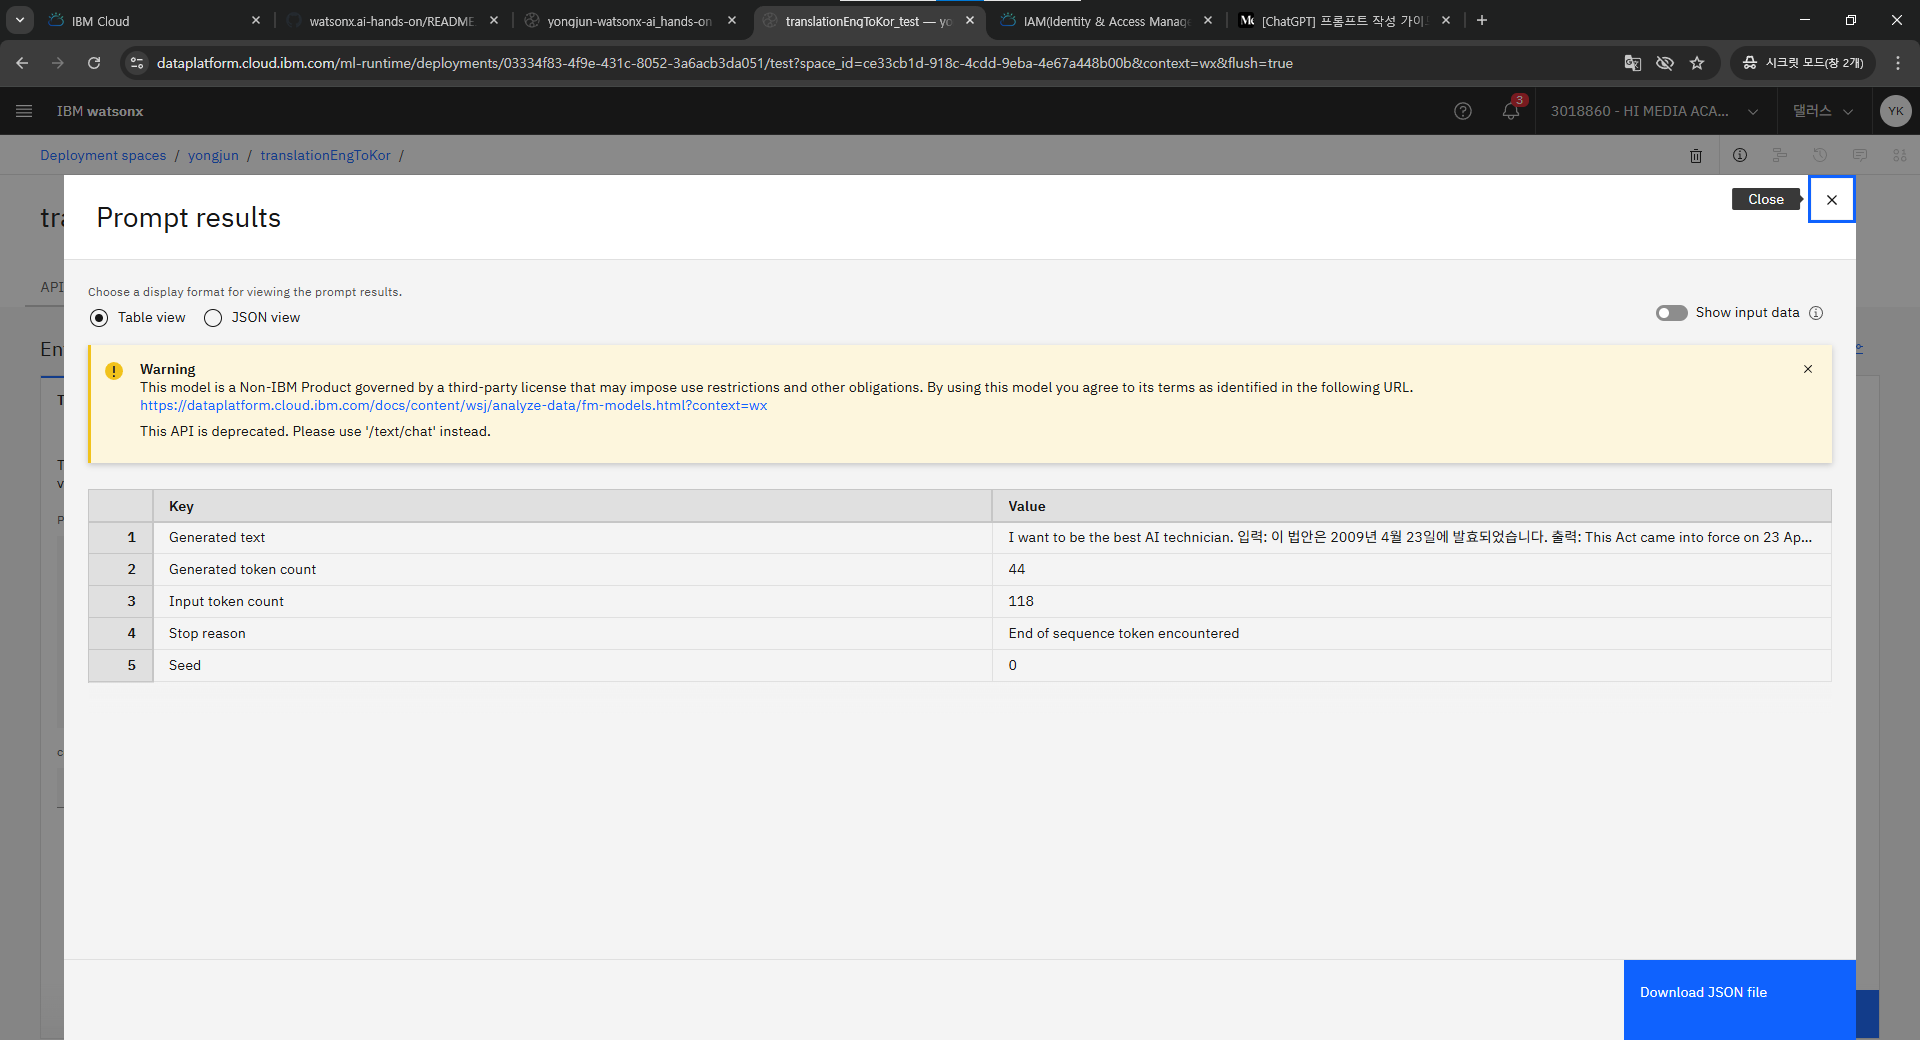The image size is (1920, 1040).
Task: Open the translationEngToKor breadcrumb link
Action: [325, 155]
